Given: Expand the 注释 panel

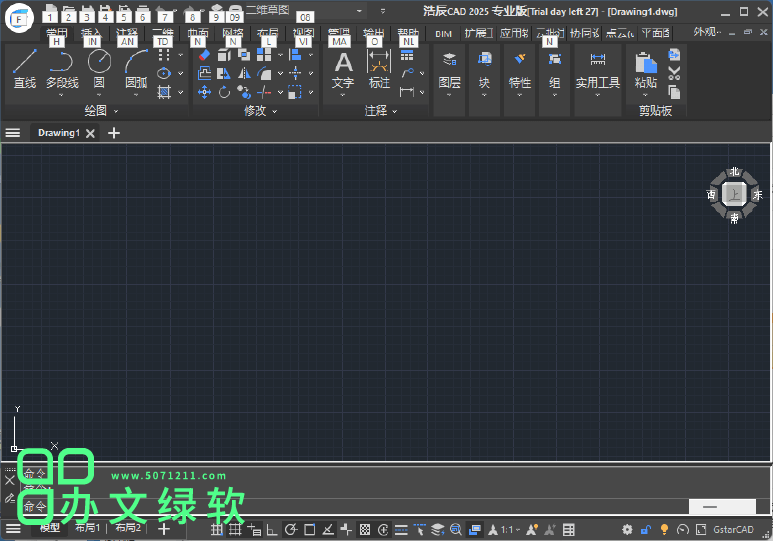Looking at the screenshot, I should coord(381,111).
